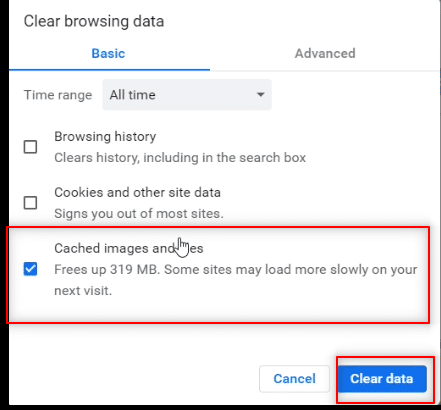This screenshot has width=441, height=410.
Task: Check the Browsing history checkbox
Action: (30, 147)
